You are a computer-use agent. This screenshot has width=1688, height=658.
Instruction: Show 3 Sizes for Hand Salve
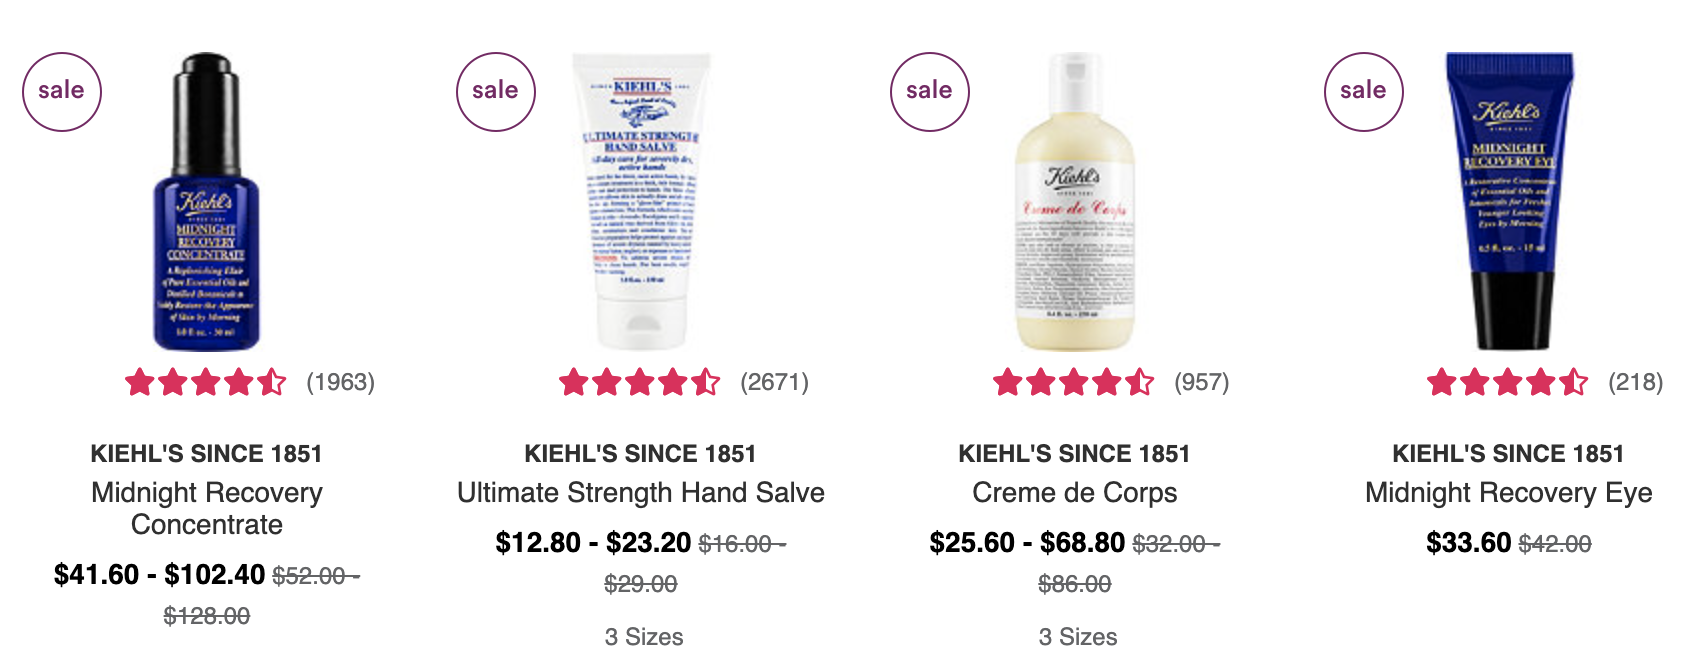pos(644,637)
